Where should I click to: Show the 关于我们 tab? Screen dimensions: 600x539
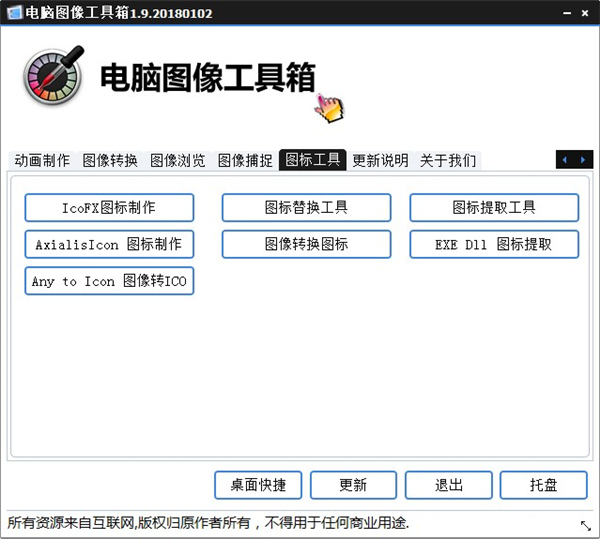(447, 160)
